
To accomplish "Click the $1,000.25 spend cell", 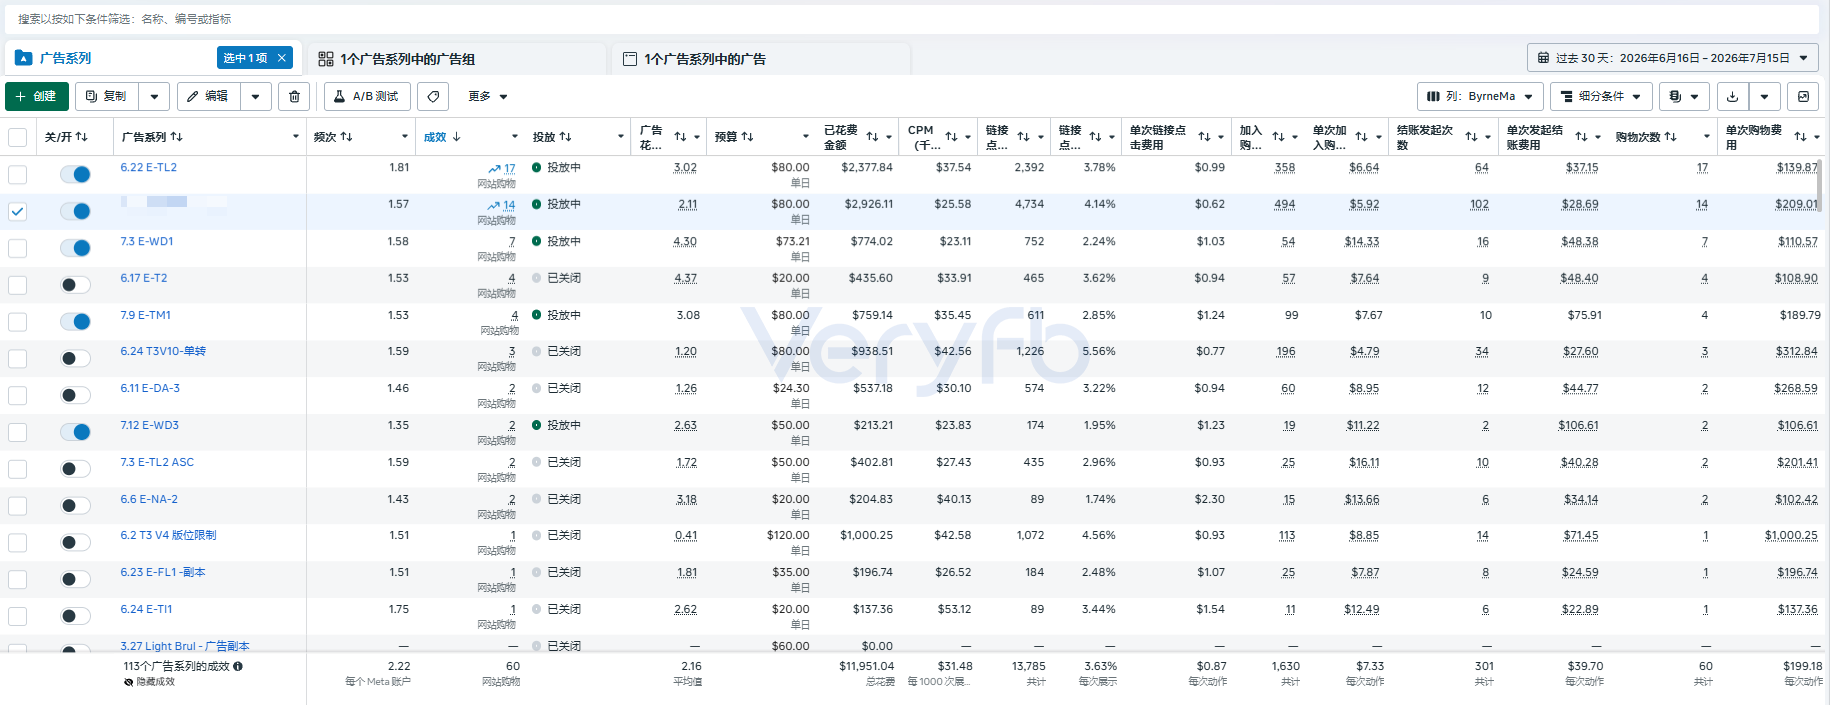I will point(866,535).
